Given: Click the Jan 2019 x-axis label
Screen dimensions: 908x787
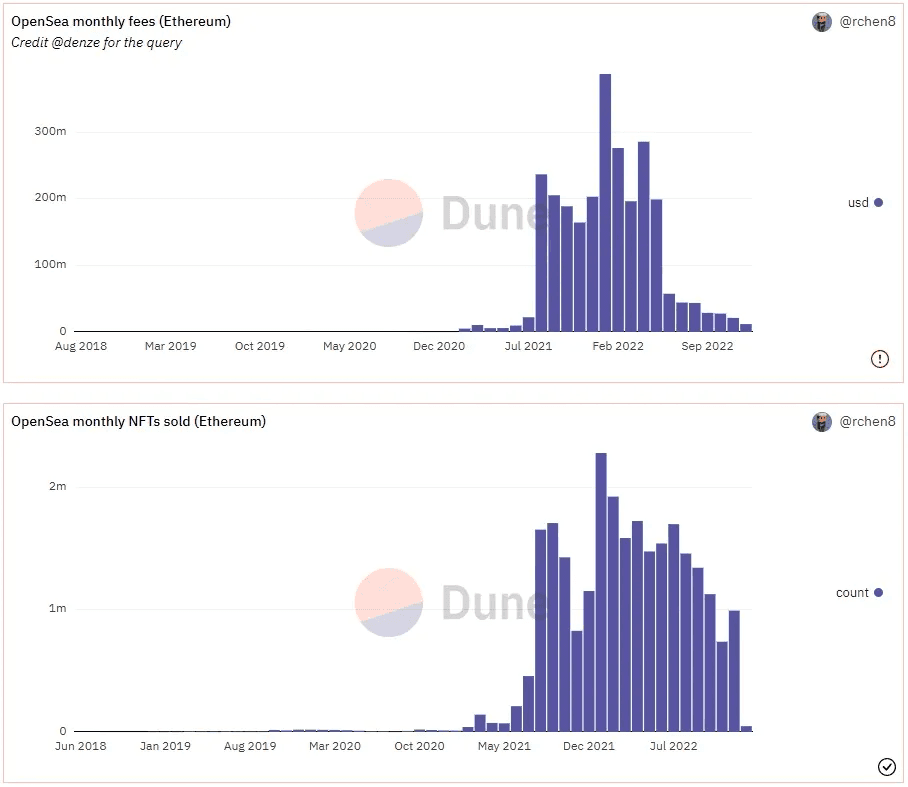Looking at the screenshot, I should 165,746.
